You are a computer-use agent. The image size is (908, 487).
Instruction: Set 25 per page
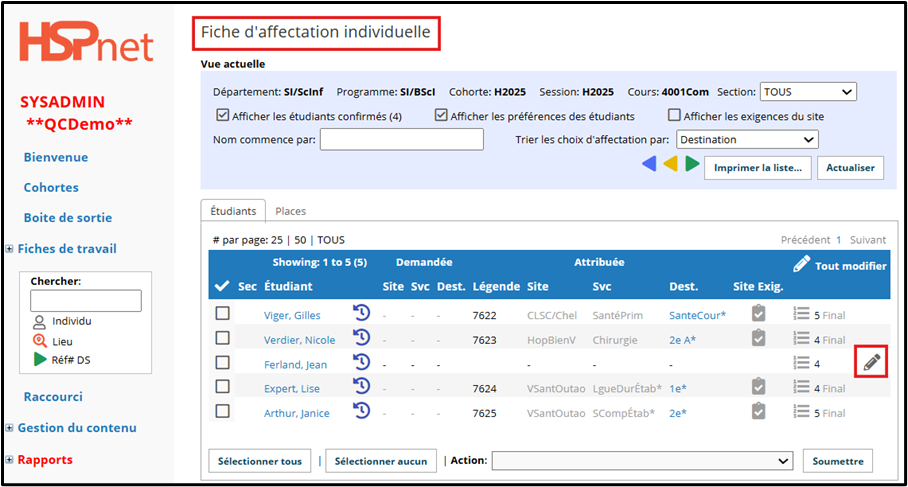click(x=277, y=240)
